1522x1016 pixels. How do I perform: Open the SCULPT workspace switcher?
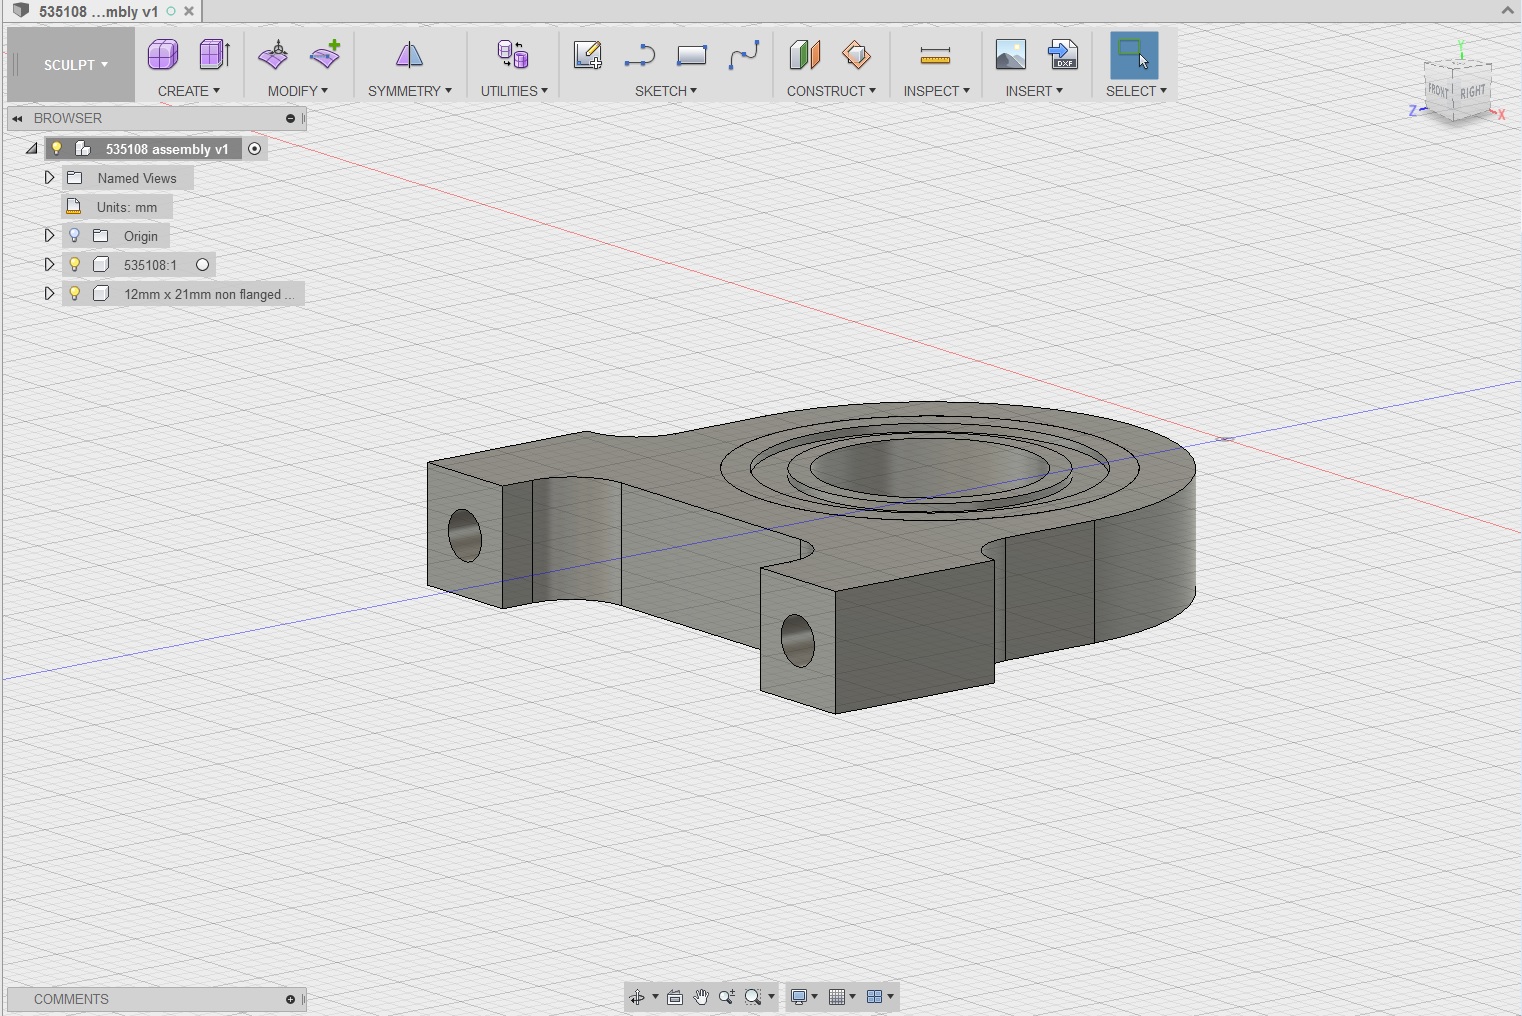point(71,64)
